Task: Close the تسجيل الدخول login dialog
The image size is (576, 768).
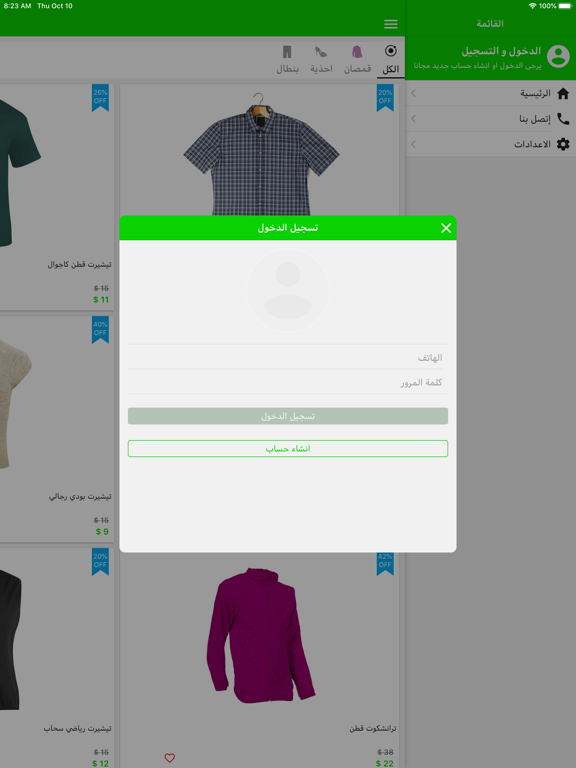Action: click(x=446, y=228)
